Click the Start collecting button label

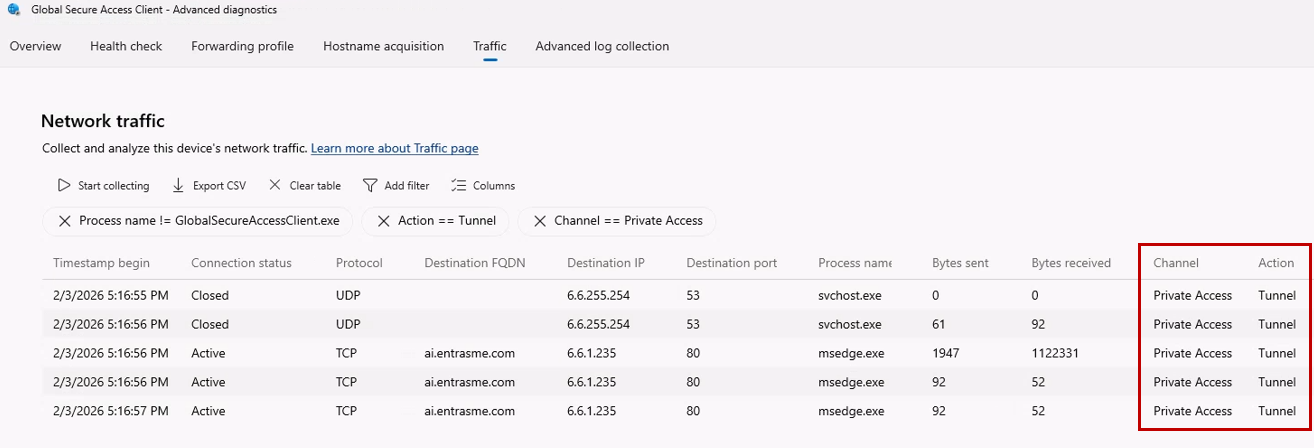pyautogui.click(x=113, y=186)
